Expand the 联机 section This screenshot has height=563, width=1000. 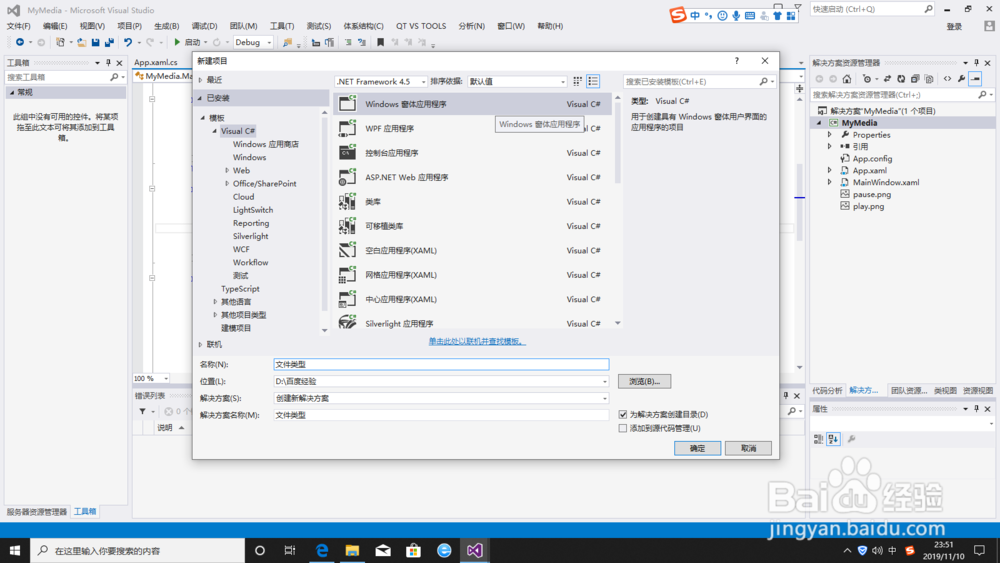(x=200, y=344)
